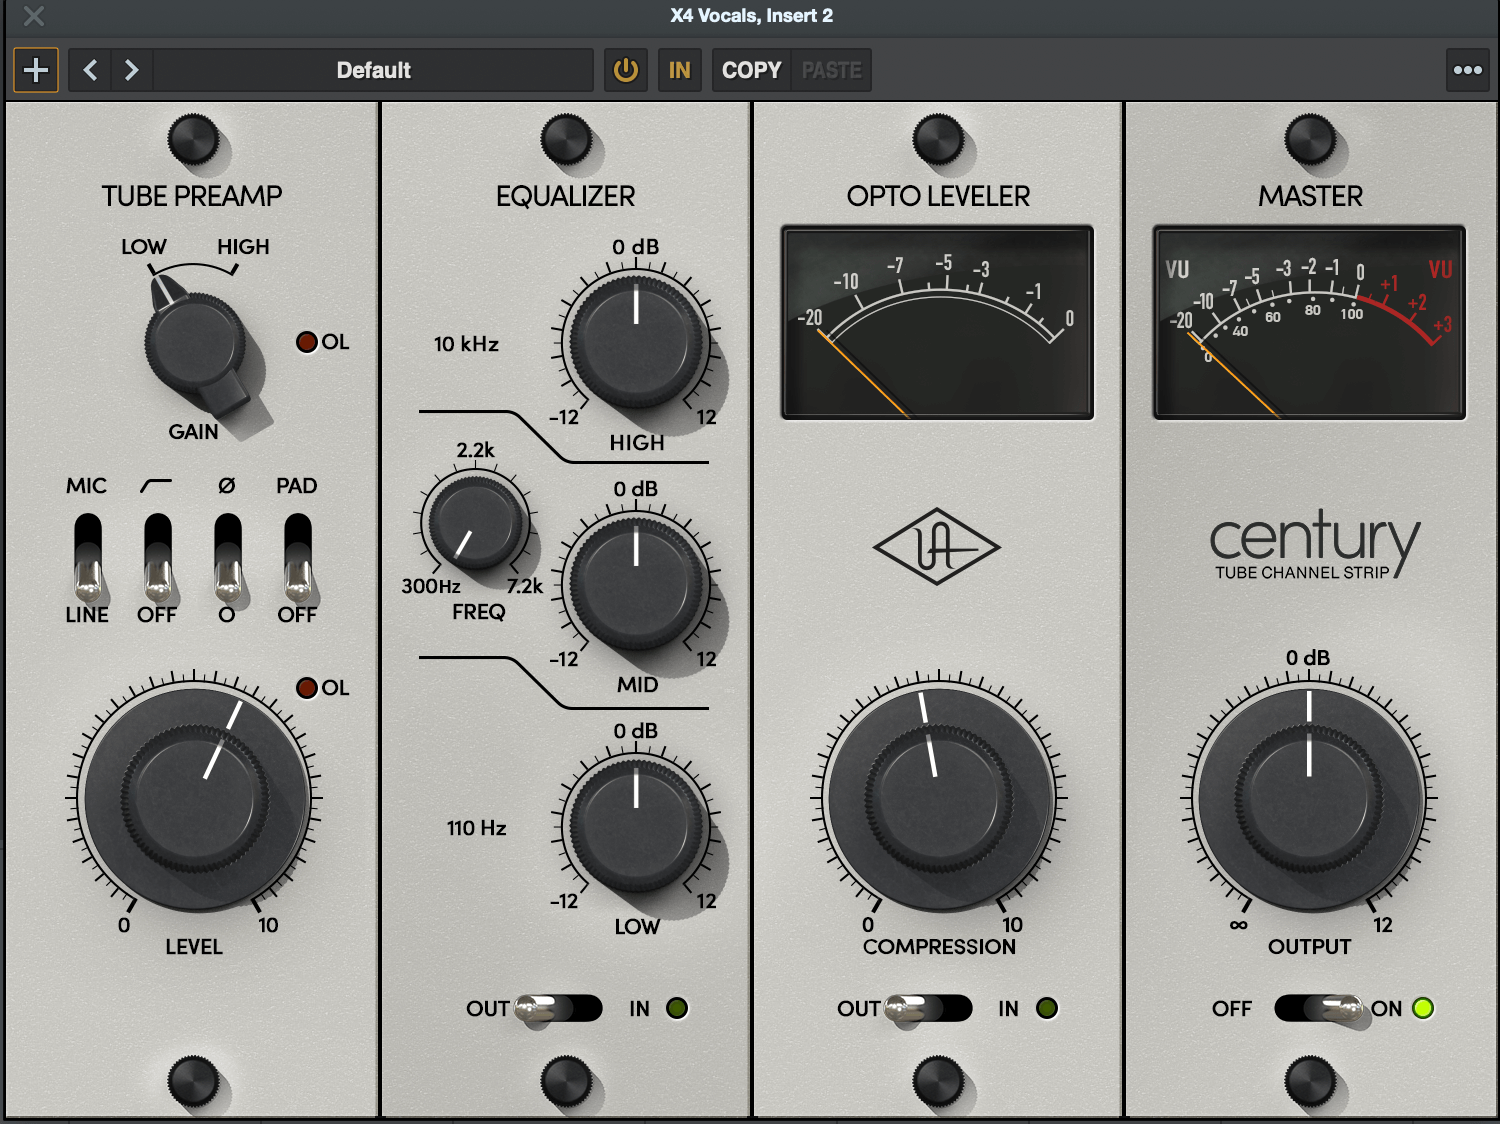Screen dimensions: 1500x1124
Task: Click the Universal Audio diamond logo
Action: 936,546
